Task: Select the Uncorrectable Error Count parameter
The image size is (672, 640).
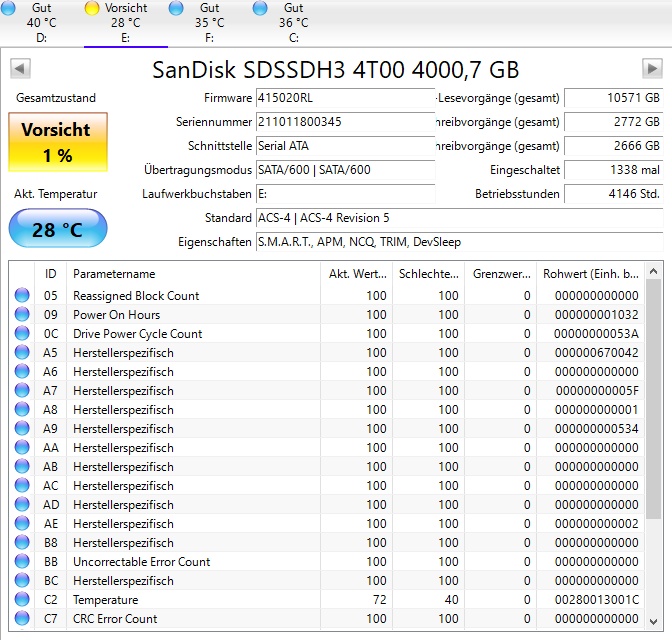Action: tap(141, 562)
